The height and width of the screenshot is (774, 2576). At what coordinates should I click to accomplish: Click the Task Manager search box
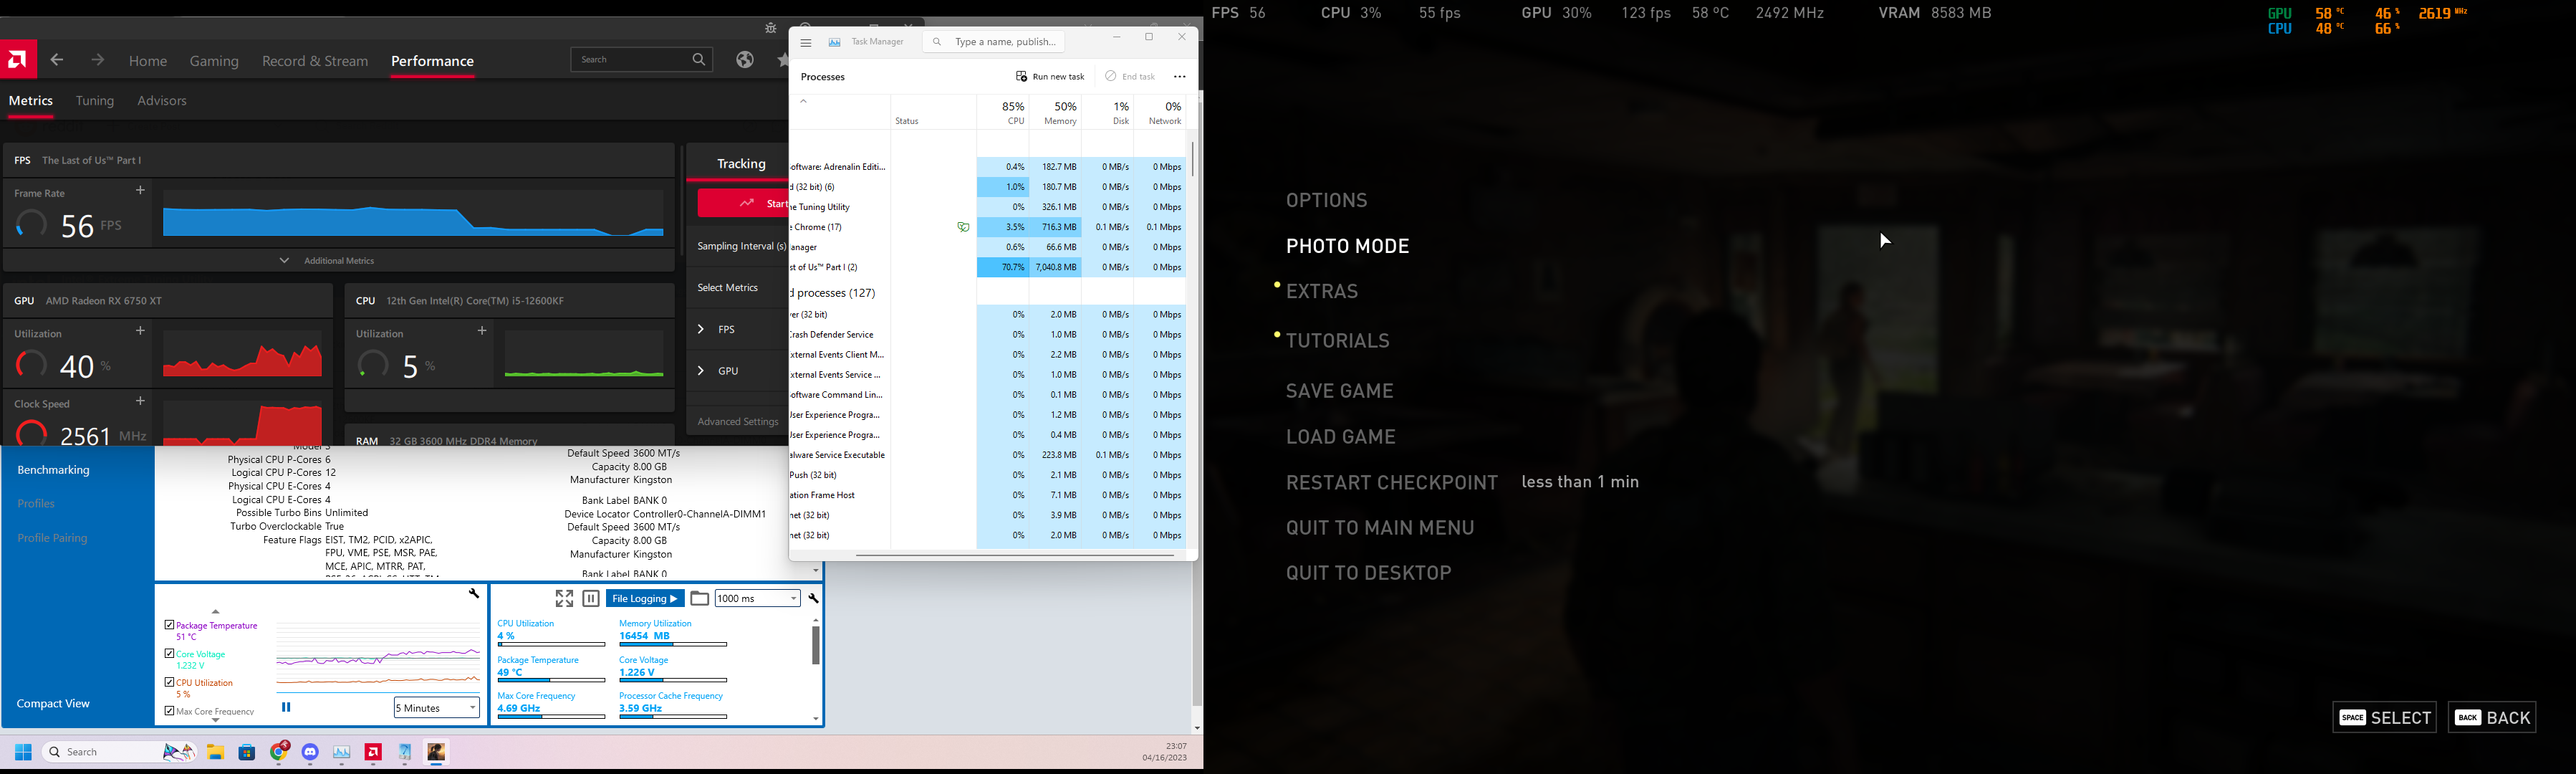coord(993,43)
